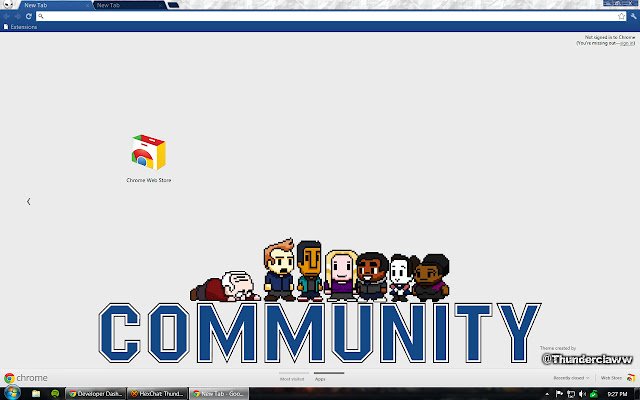Click inside the address bar
Screen dimensions: 640x400
[331, 16]
